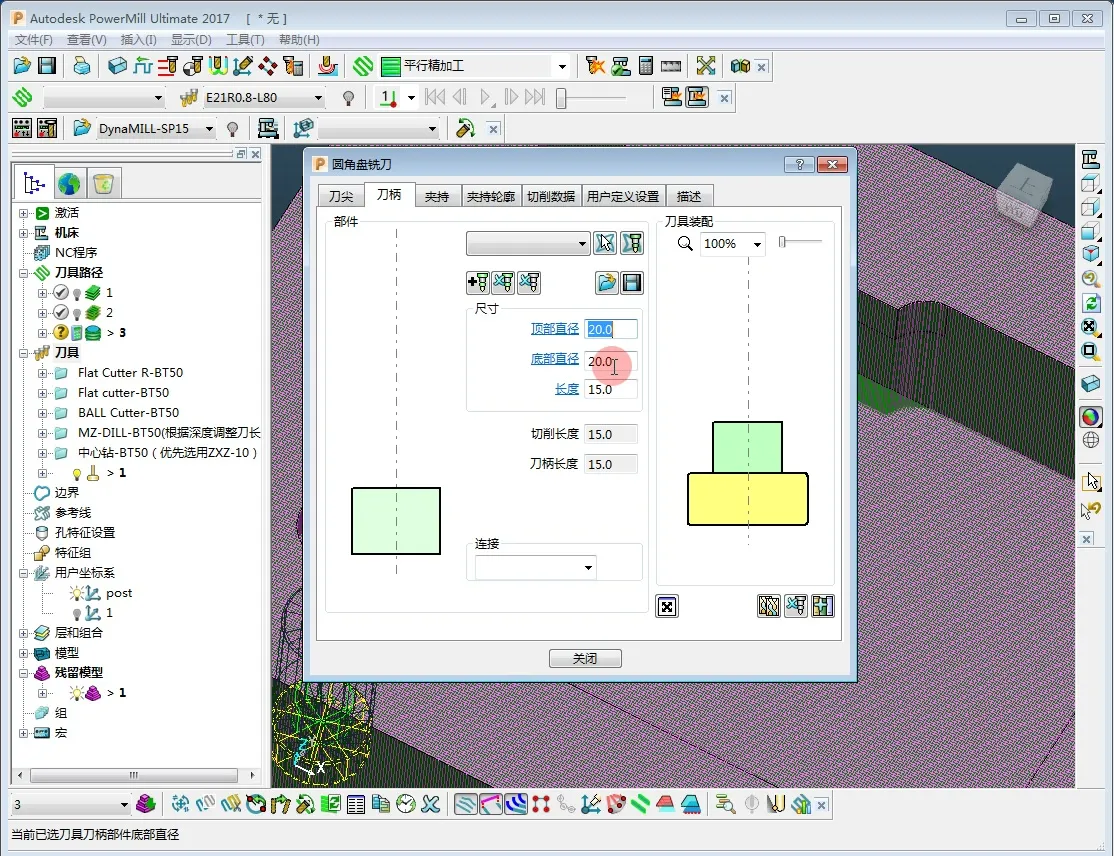This screenshot has height=856, width=1114.
Task: Open the recycle bin tab in explorer
Action: [104, 184]
